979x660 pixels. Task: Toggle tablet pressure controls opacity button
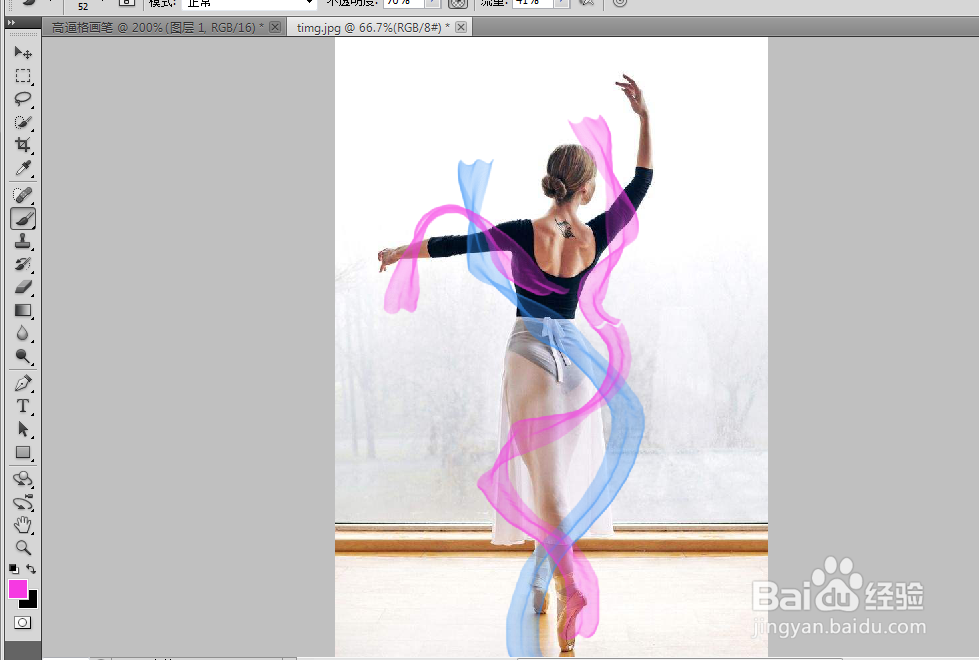(x=458, y=3)
